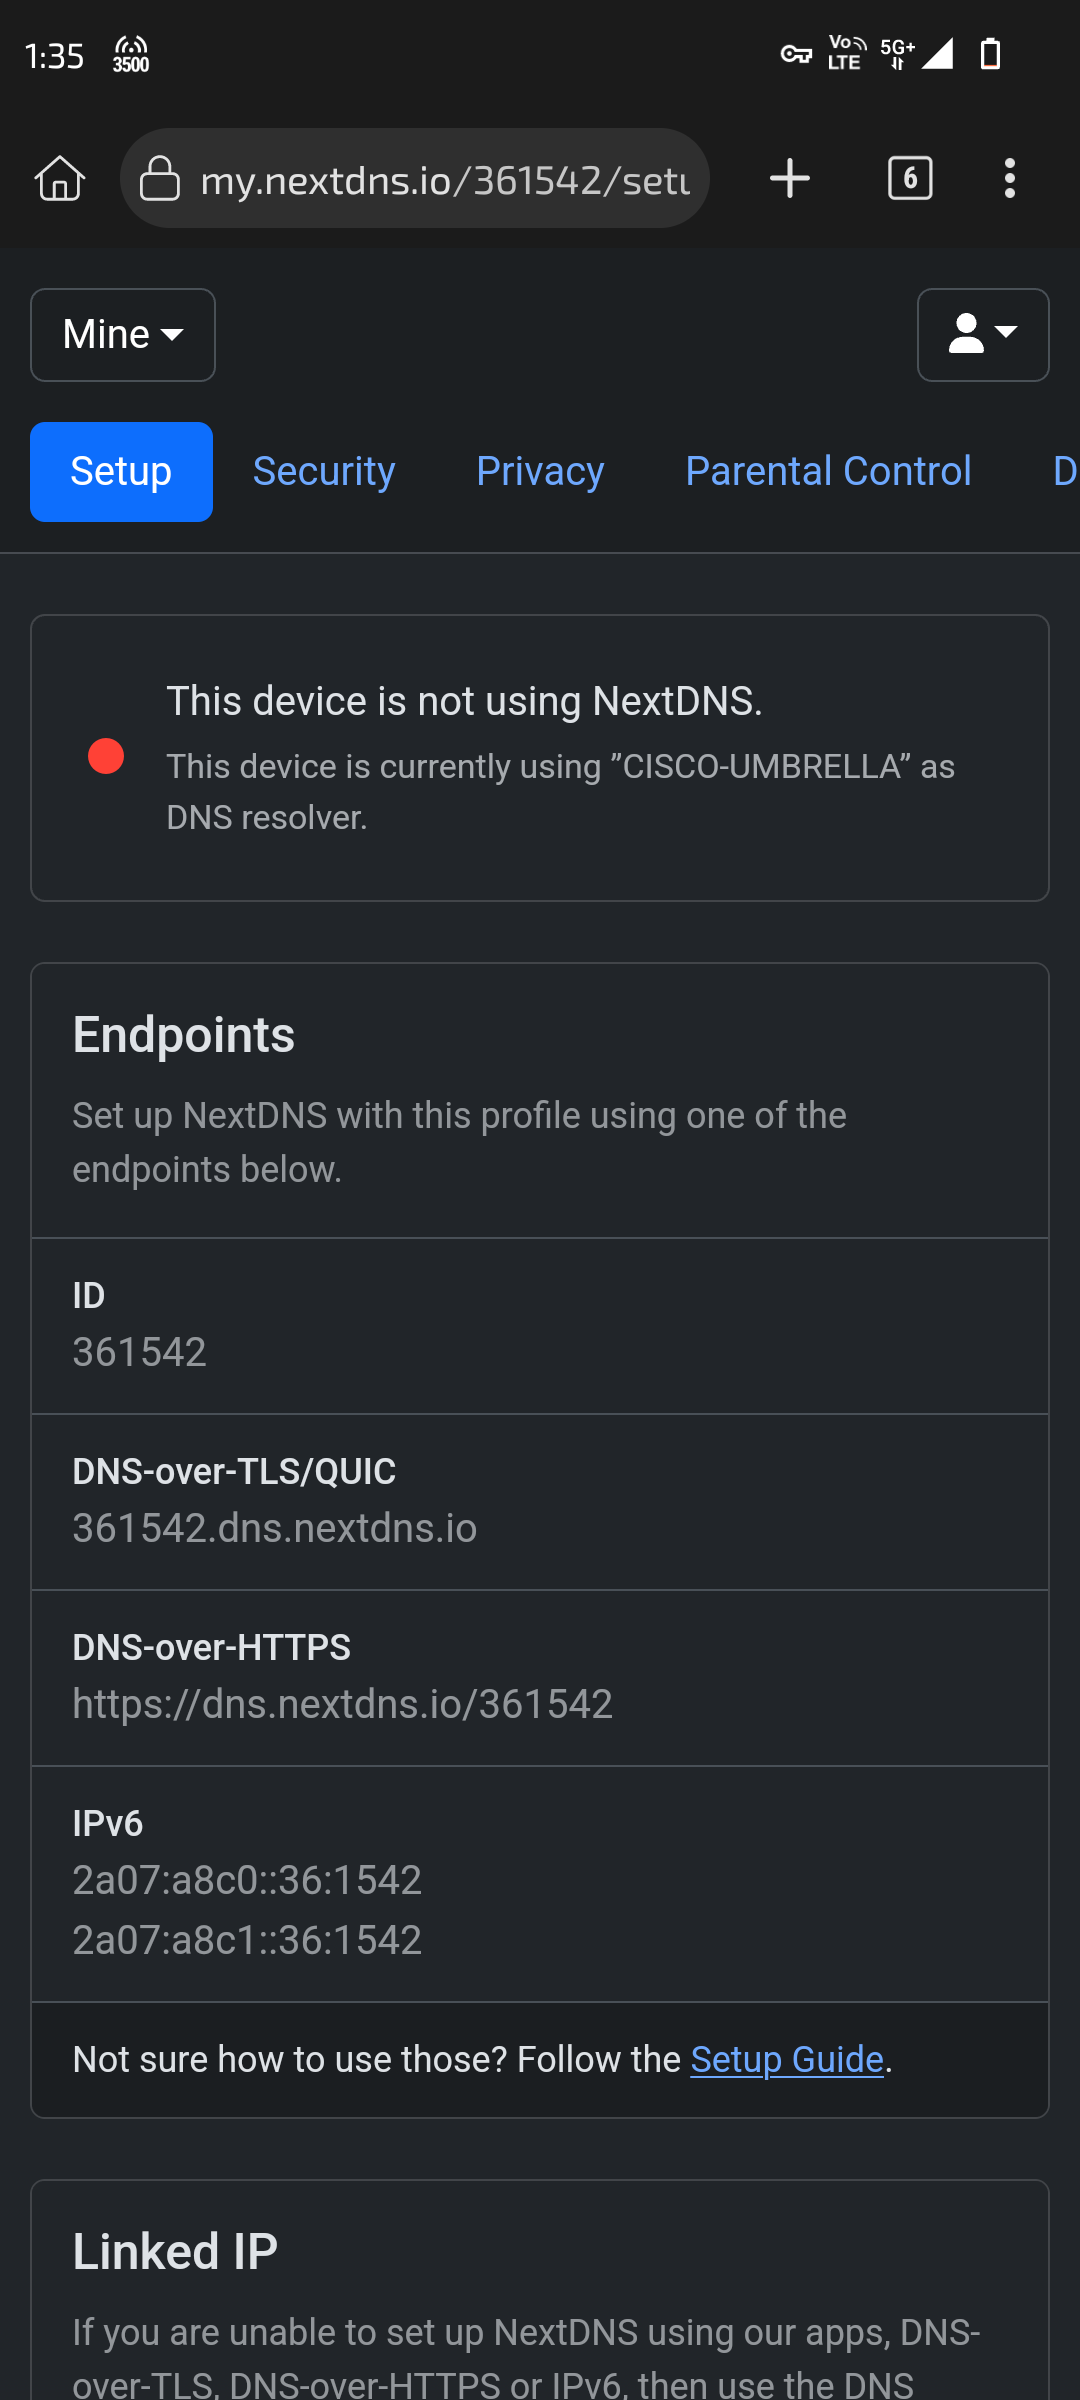Tap the VPN key status icon
1080x2400 pixels.
(x=796, y=54)
